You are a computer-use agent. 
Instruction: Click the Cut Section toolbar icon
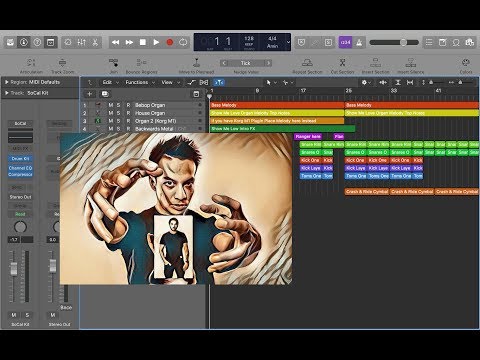[x=342, y=62]
